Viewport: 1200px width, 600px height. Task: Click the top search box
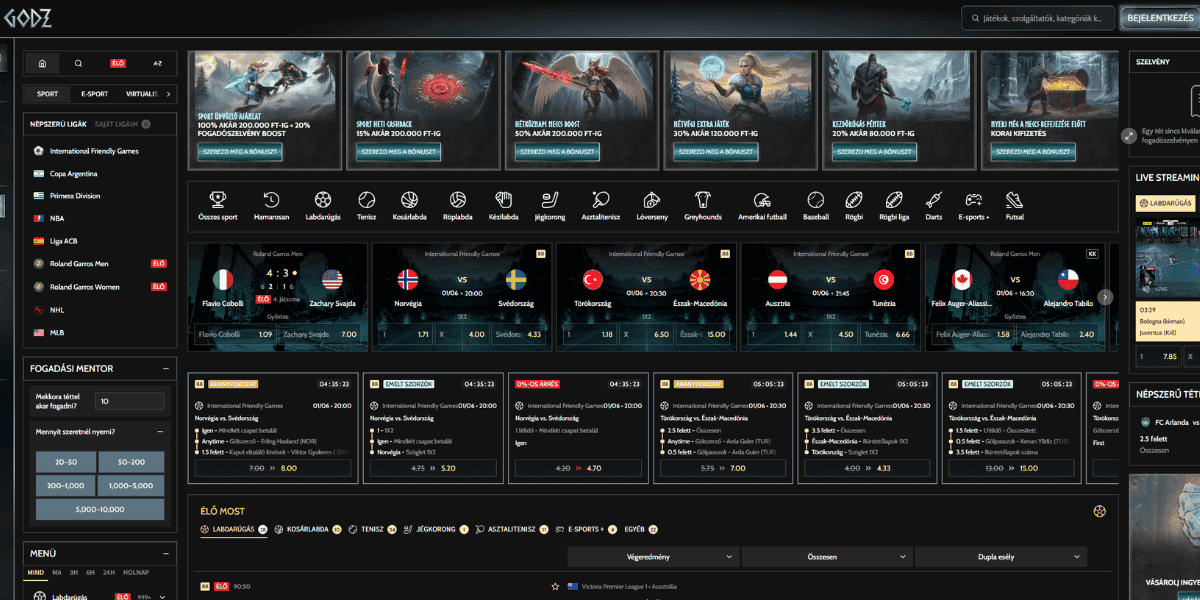click(x=1038, y=18)
